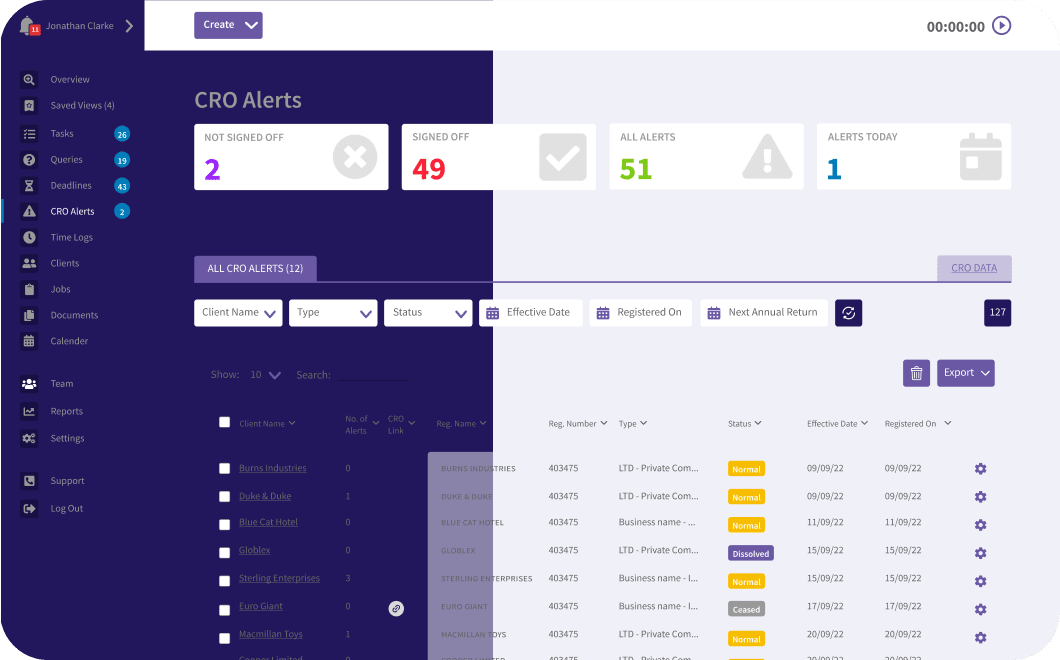This screenshot has width=1060, height=660.
Task: Open the Create dropdown button
Action: (x=228, y=25)
